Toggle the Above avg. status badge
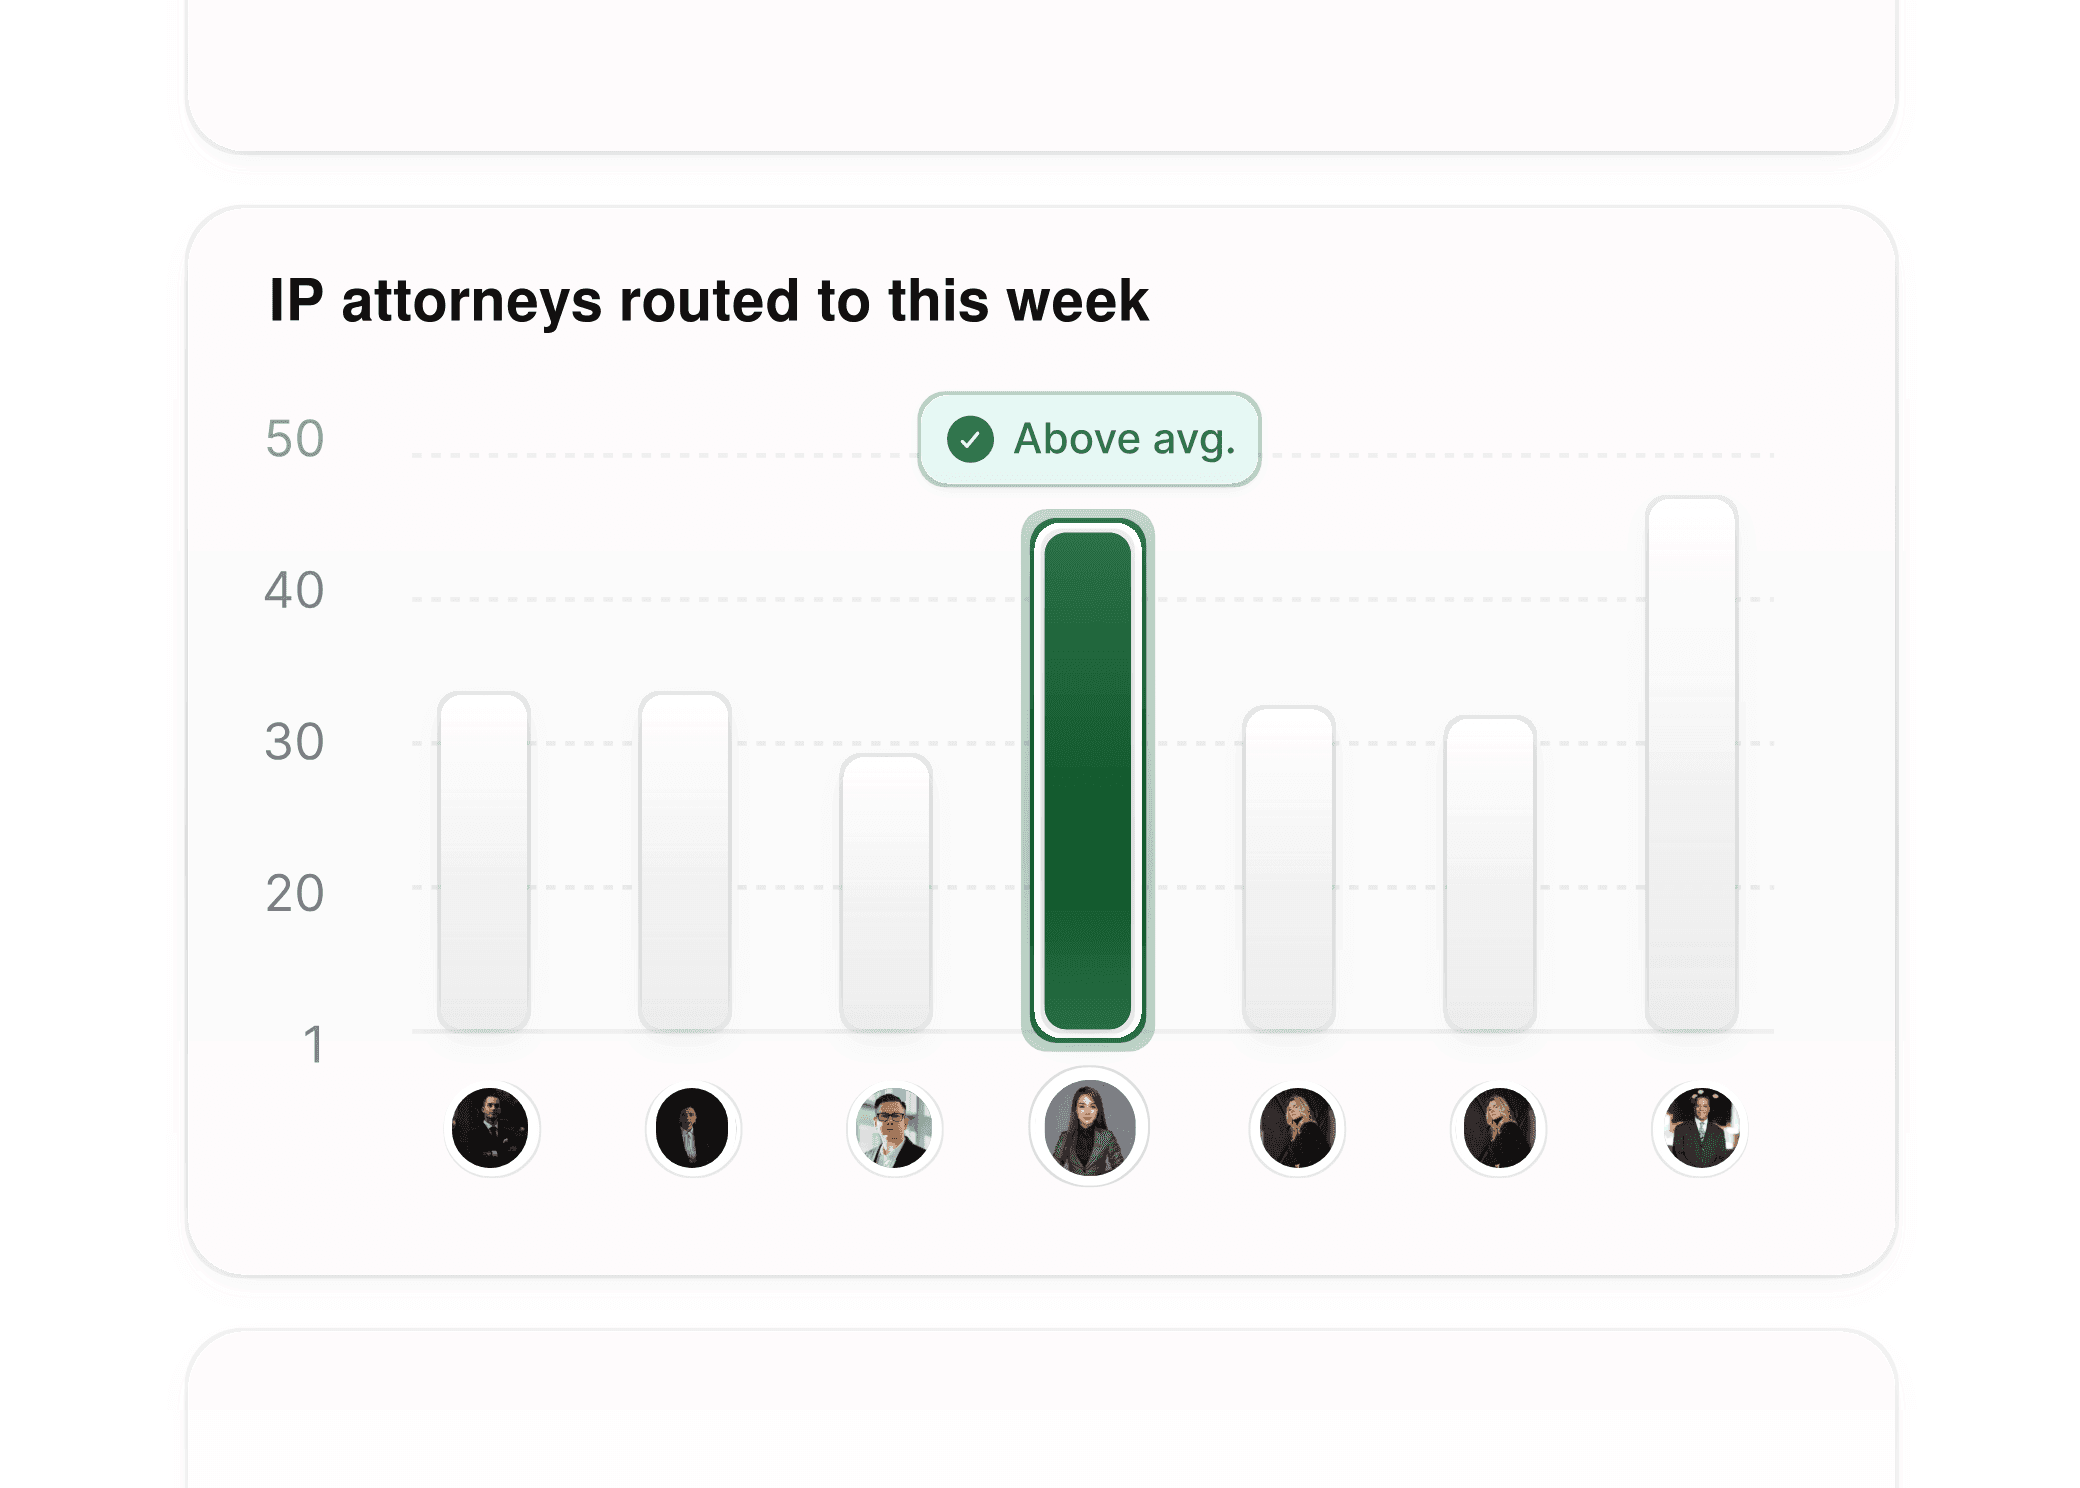The width and height of the screenshot is (2080, 1488). click(x=1089, y=438)
